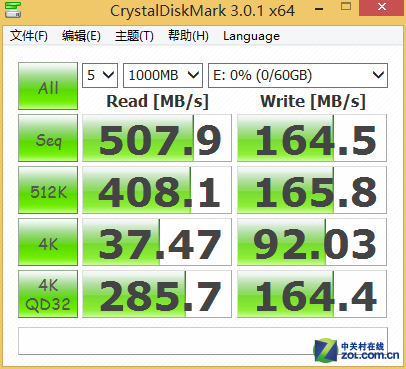Open the Language menu
Image resolution: width=406 pixels, height=369 pixels.
(251, 36)
